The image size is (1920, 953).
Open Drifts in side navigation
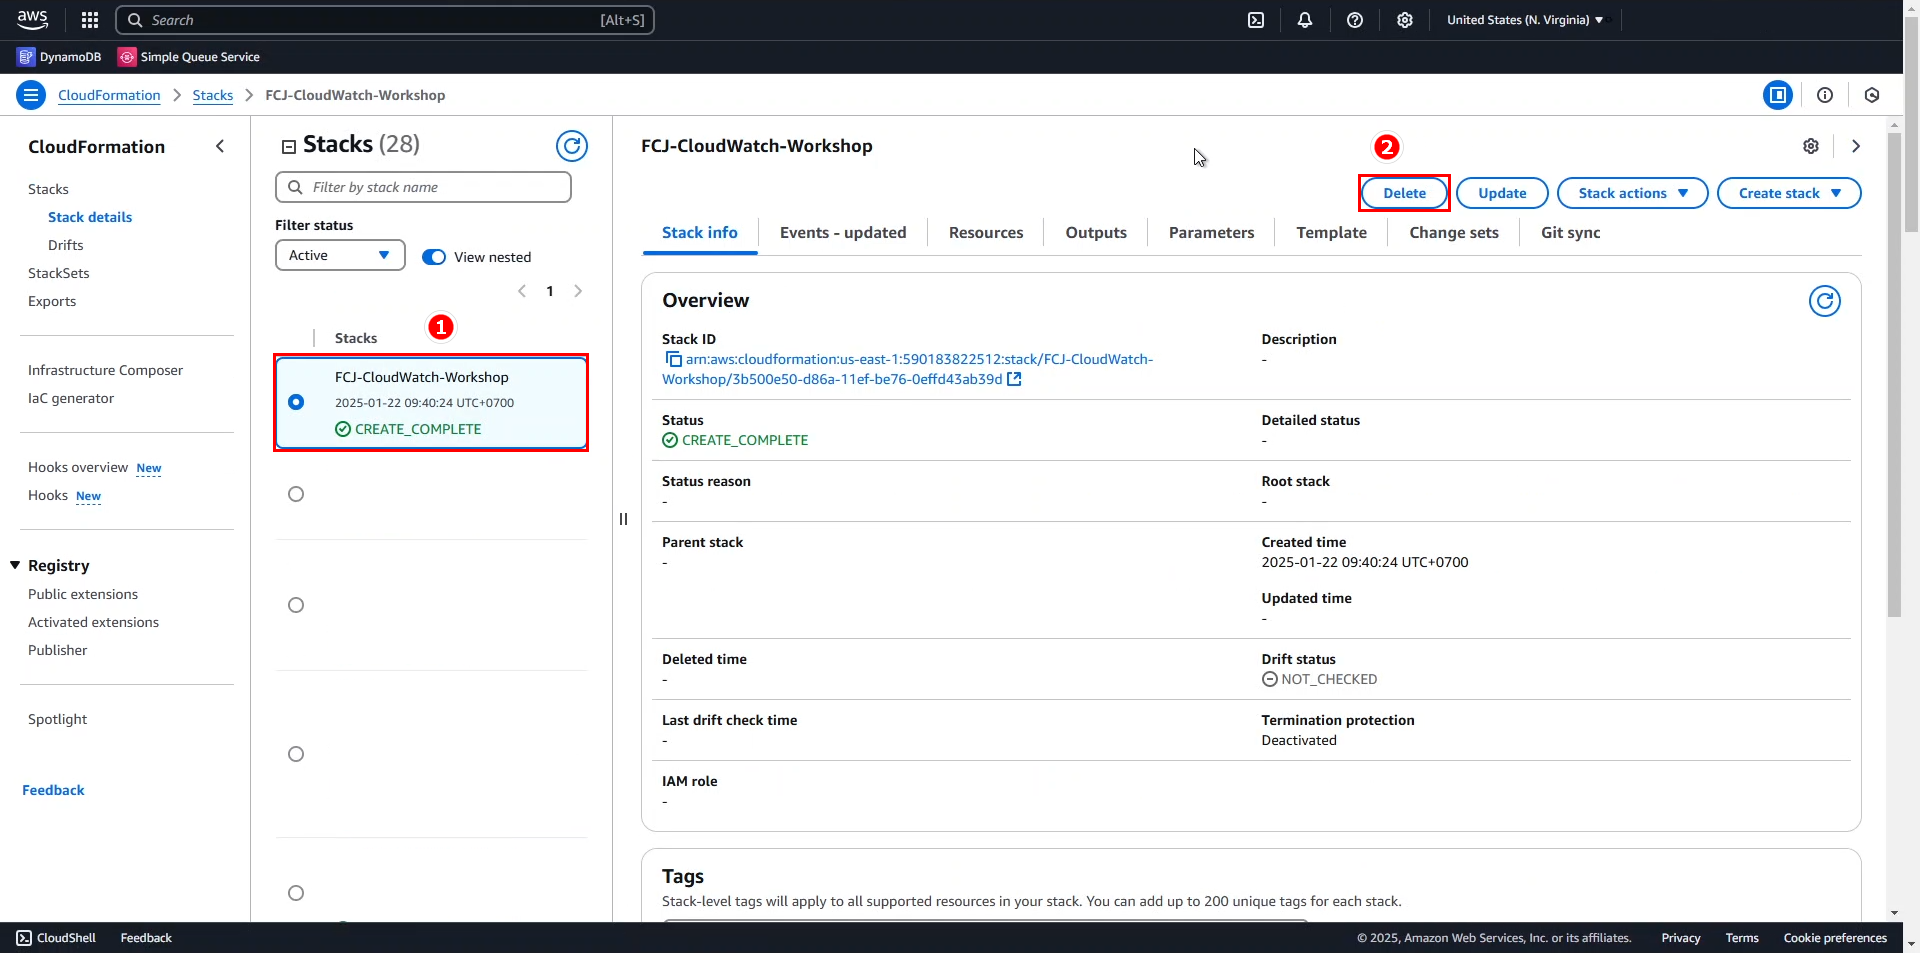(x=66, y=245)
